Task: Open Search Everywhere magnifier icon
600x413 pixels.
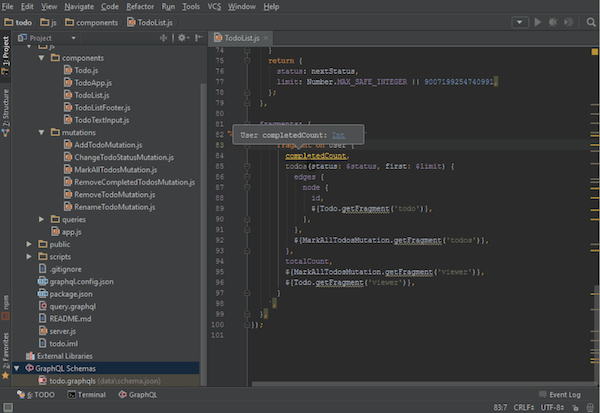Action: tap(591, 21)
